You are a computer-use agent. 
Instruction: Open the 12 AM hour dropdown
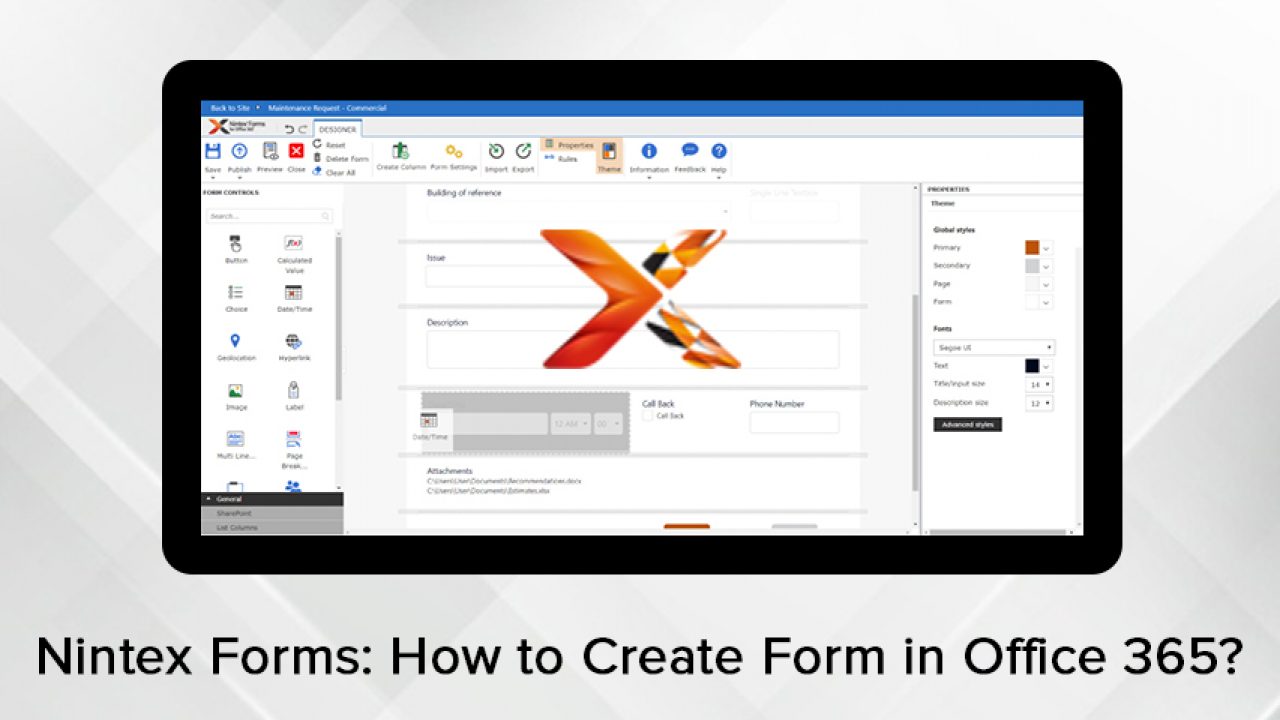[x=571, y=423]
